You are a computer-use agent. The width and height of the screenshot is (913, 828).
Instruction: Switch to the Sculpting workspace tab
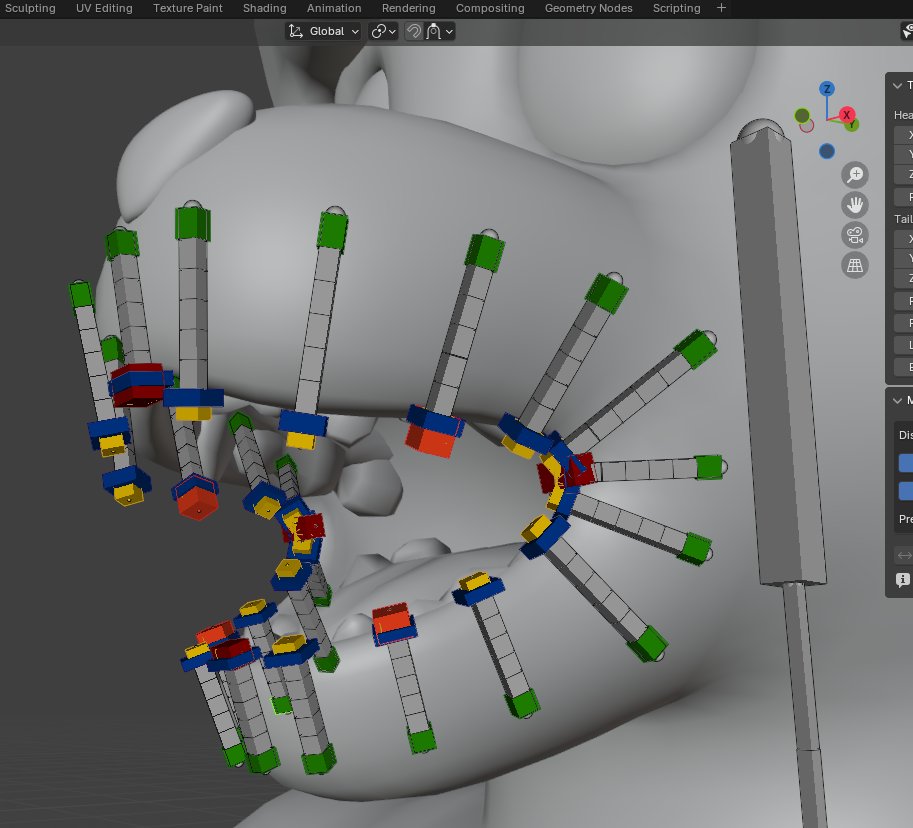[x=30, y=8]
